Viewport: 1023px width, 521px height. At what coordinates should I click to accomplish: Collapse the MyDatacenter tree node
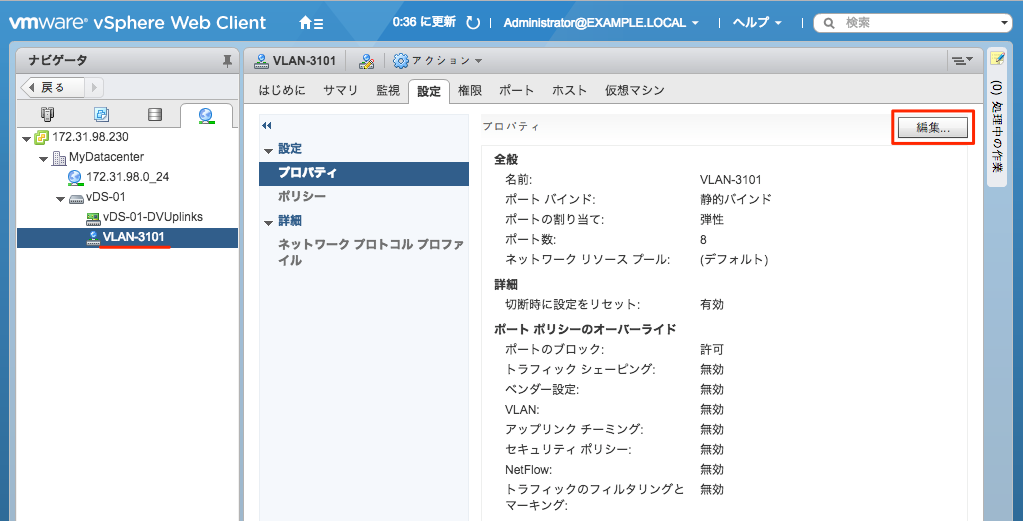[x=43, y=158]
